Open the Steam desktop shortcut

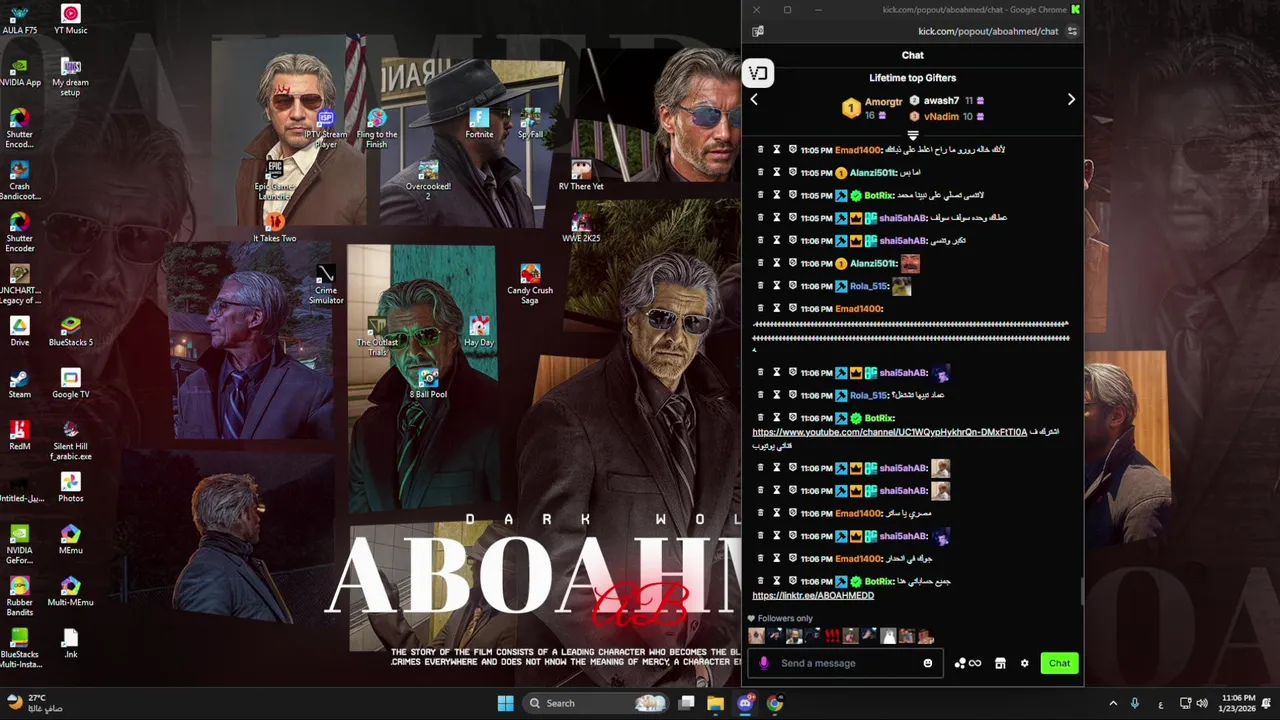pos(19,383)
